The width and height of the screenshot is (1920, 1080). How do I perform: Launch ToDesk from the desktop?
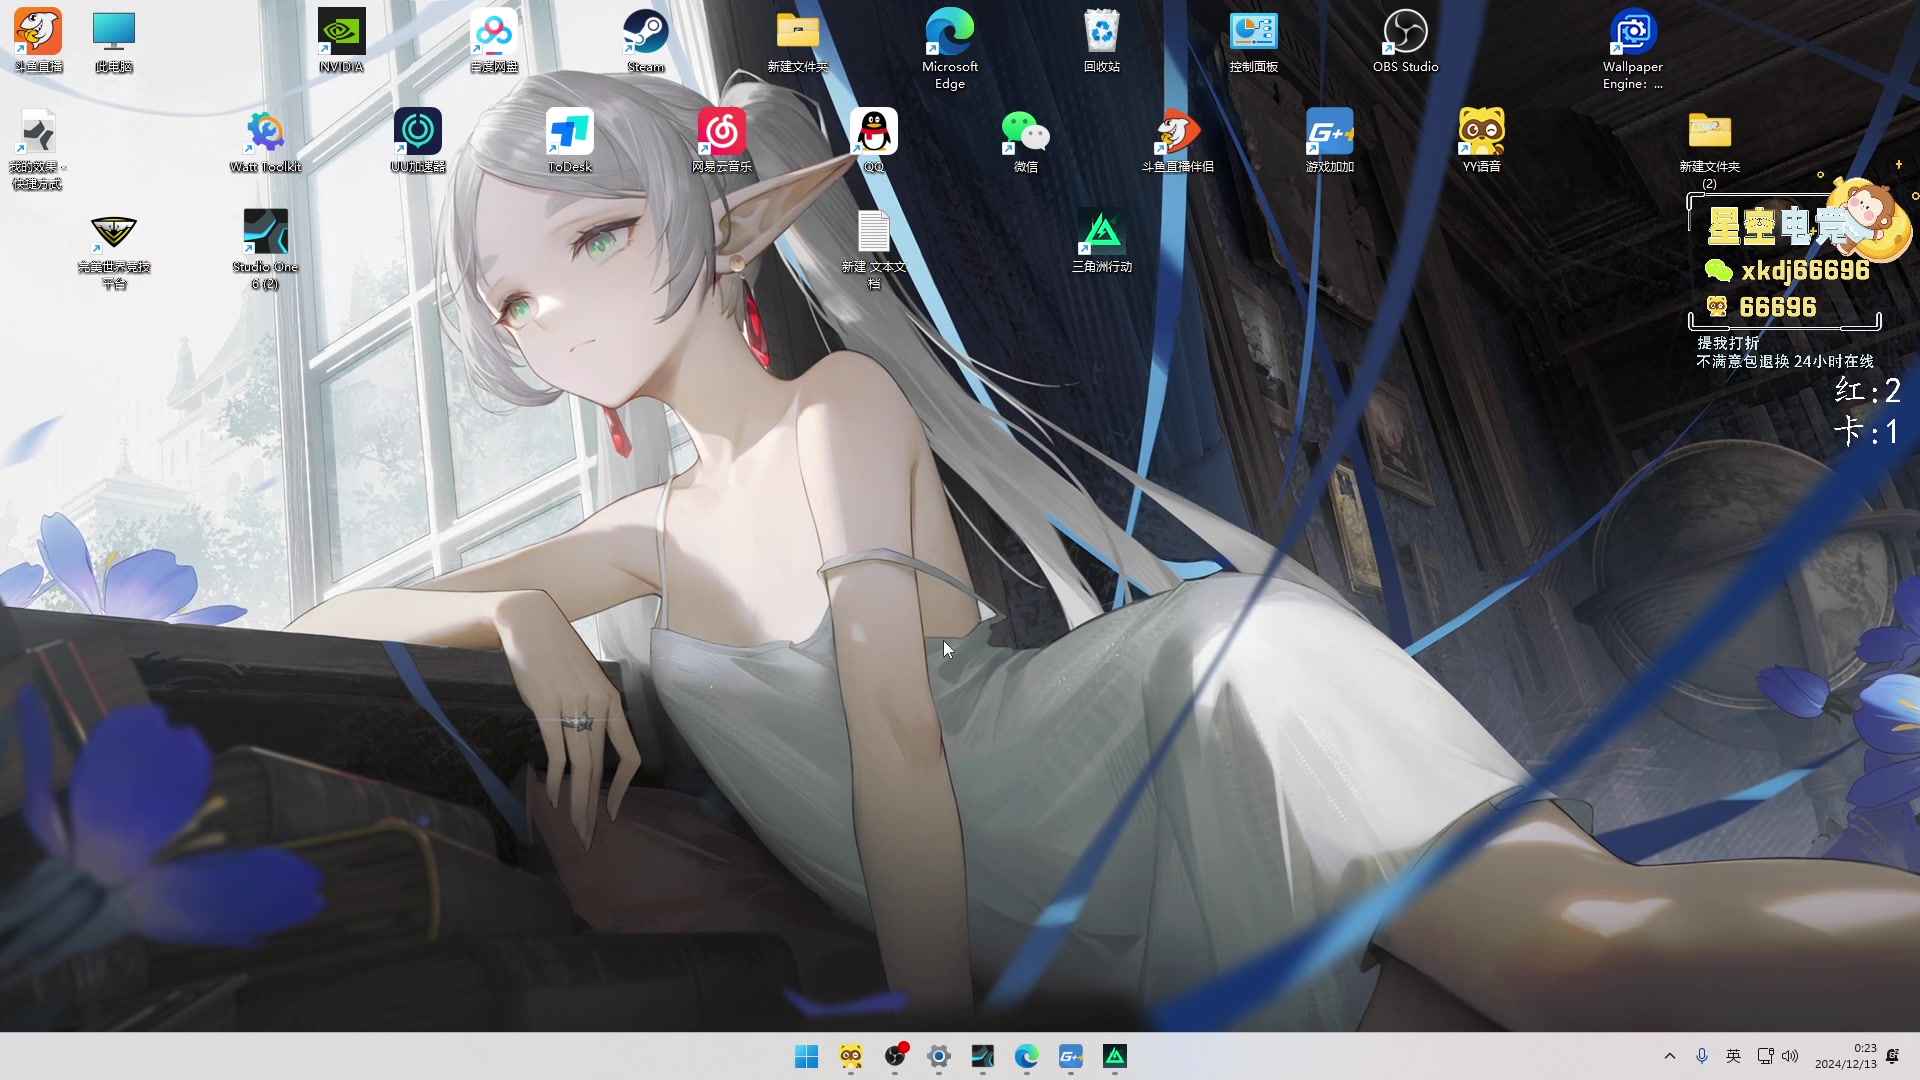(x=570, y=140)
